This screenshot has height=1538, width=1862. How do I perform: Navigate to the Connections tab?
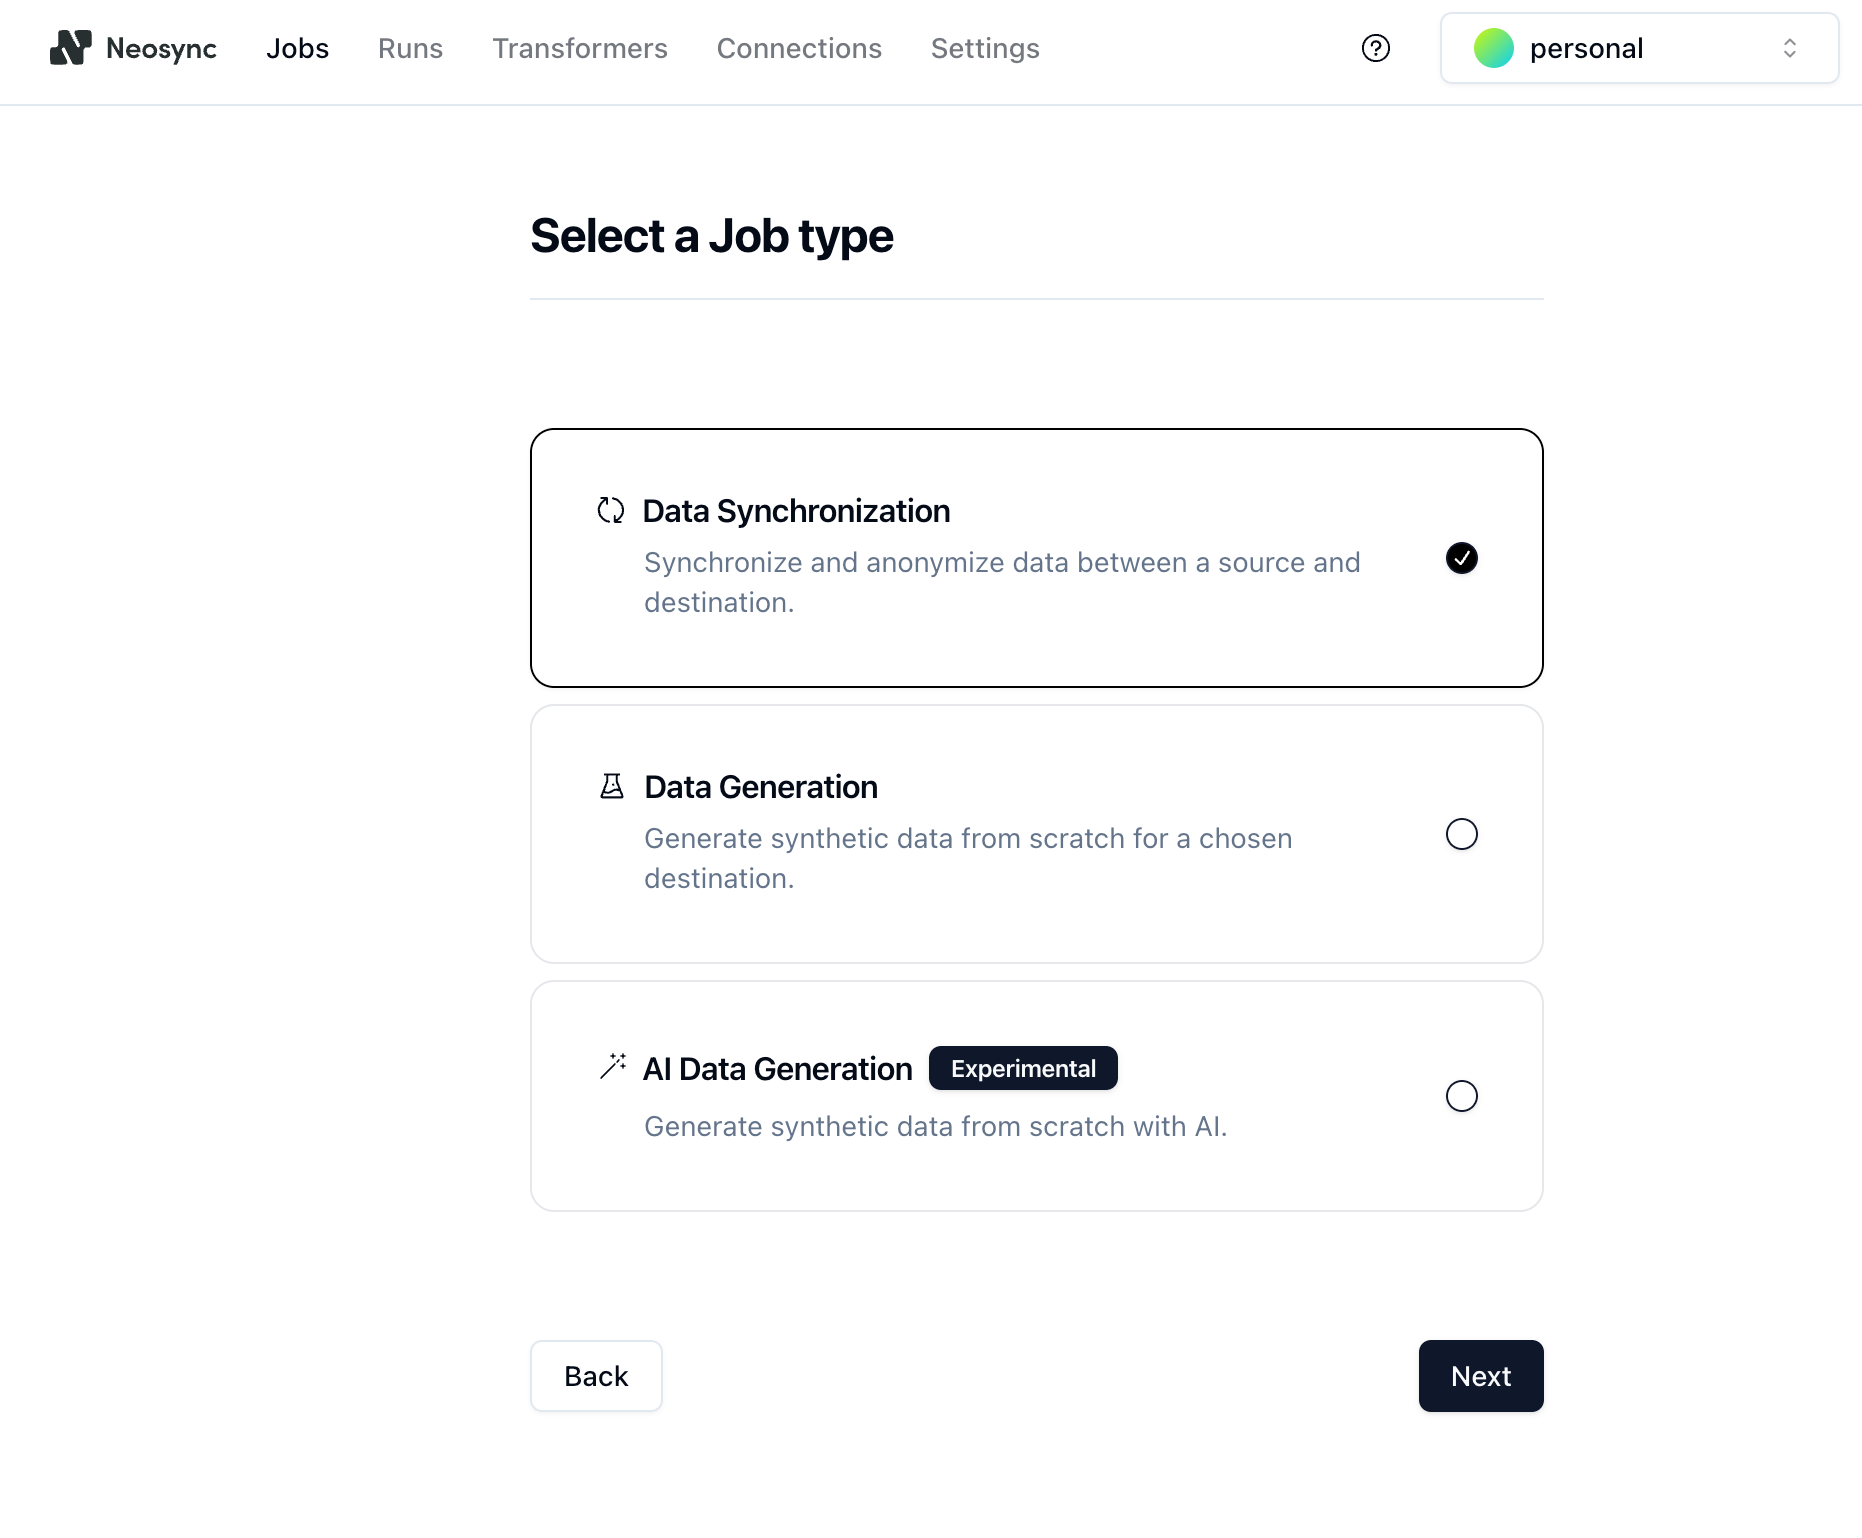pyautogui.click(x=799, y=48)
